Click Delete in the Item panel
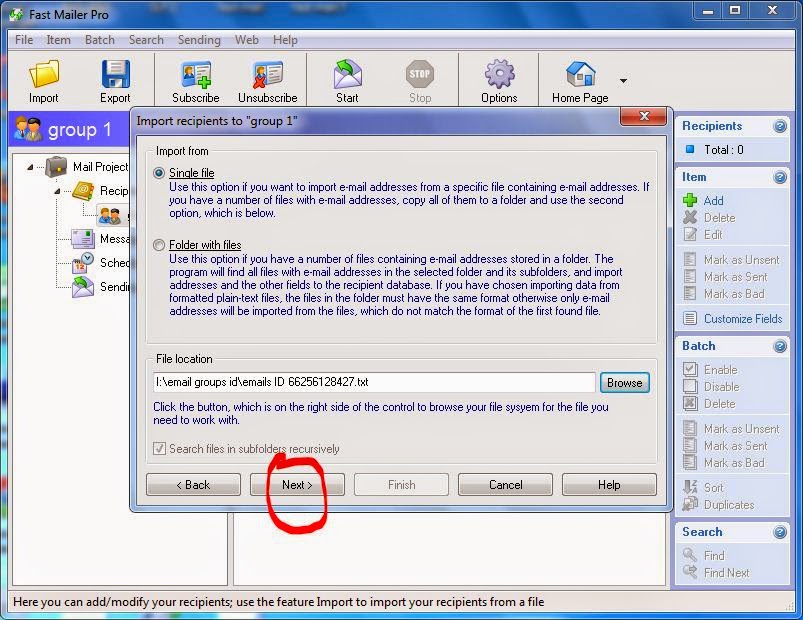803x620 pixels. pyautogui.click(x=719, y=218)
